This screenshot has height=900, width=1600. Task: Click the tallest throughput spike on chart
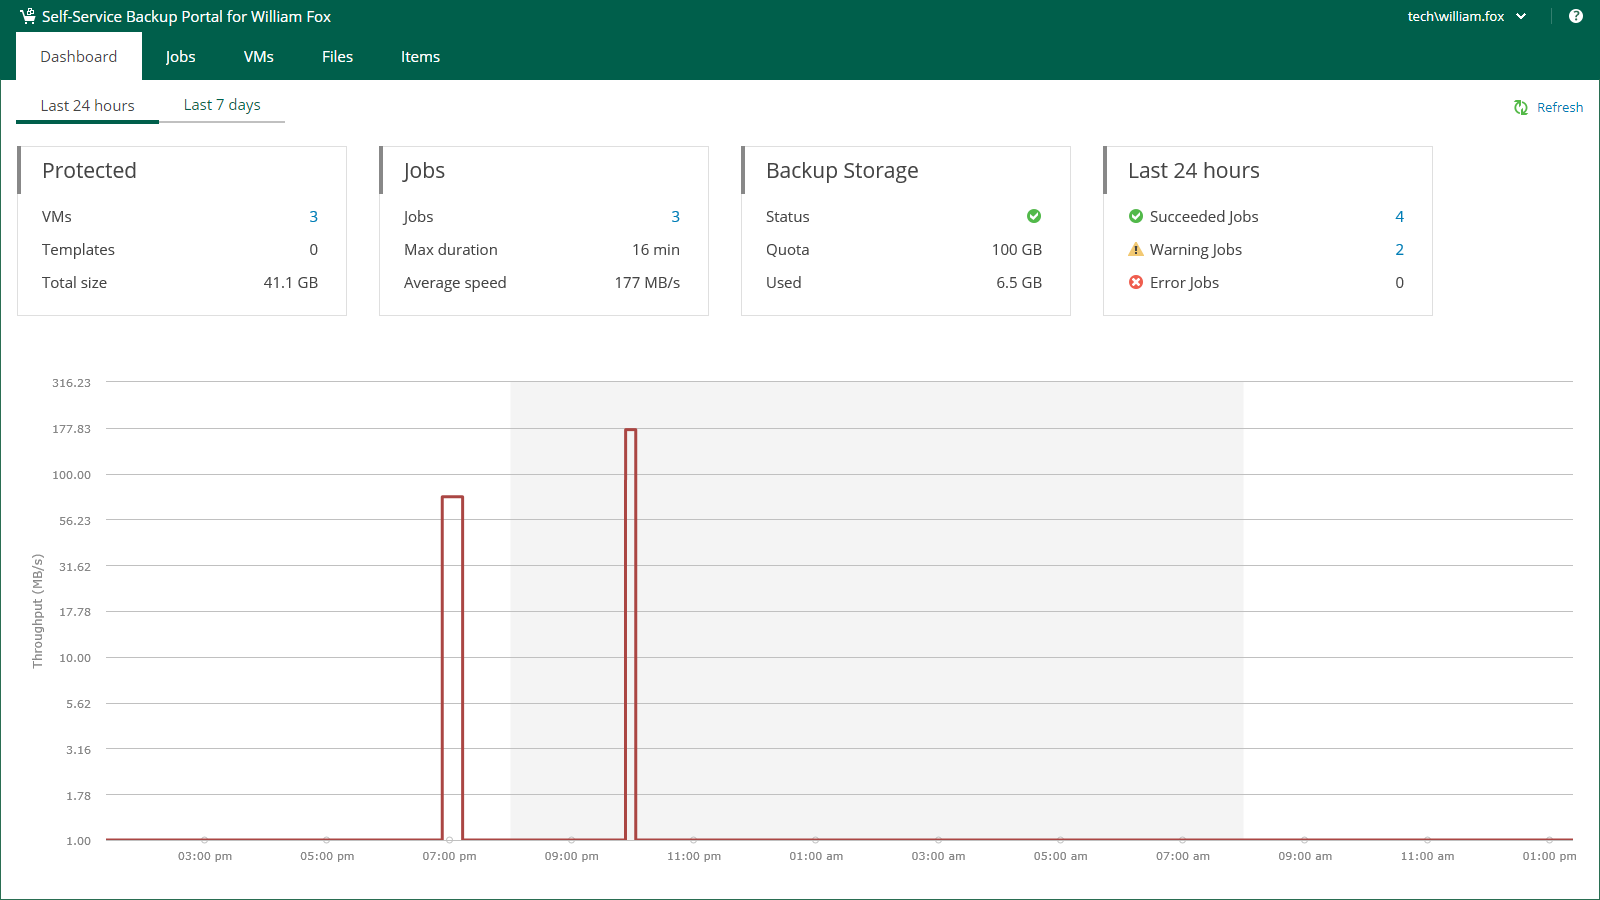click(x=630, y=431)
